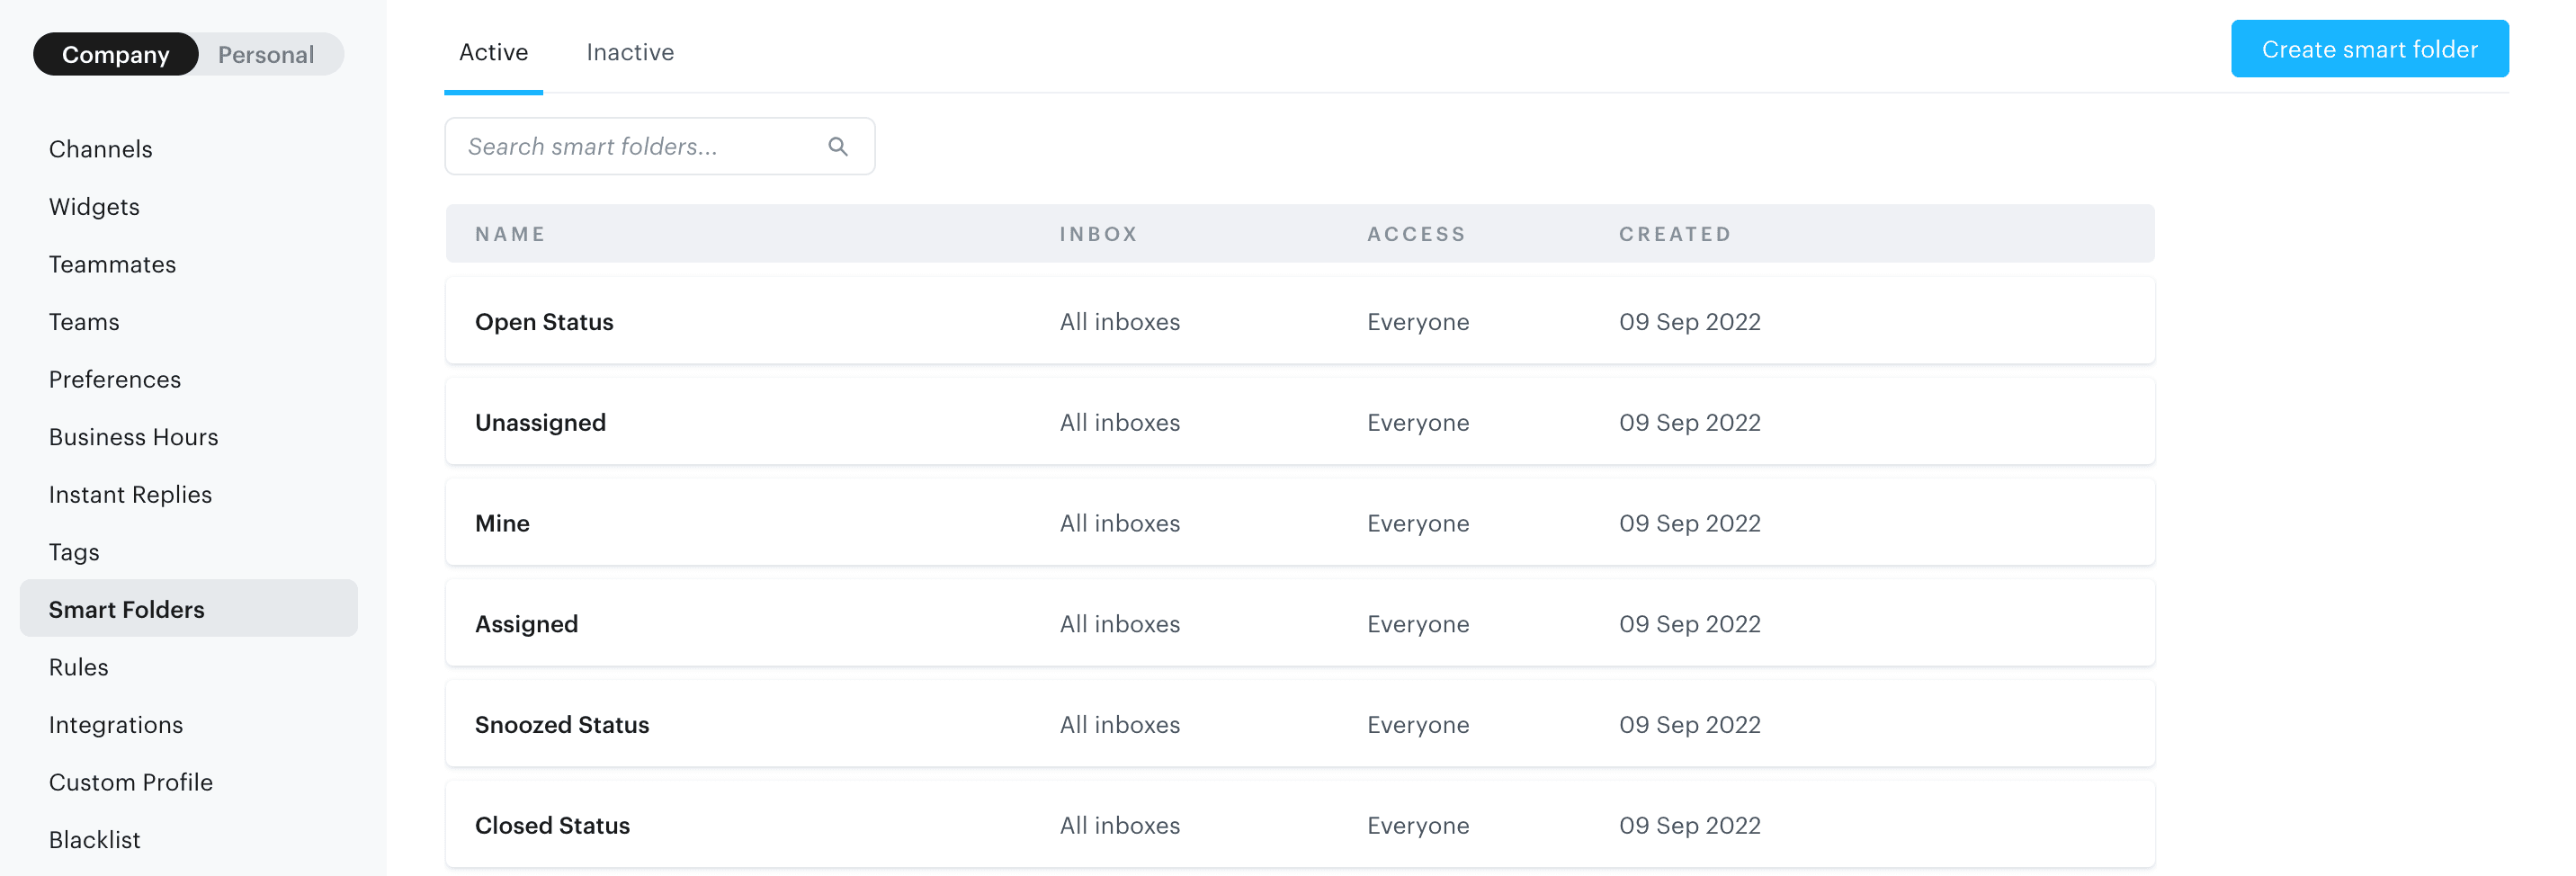Navigate to Integrations settings
The image size is (2576, 876).
pos(116,724)
